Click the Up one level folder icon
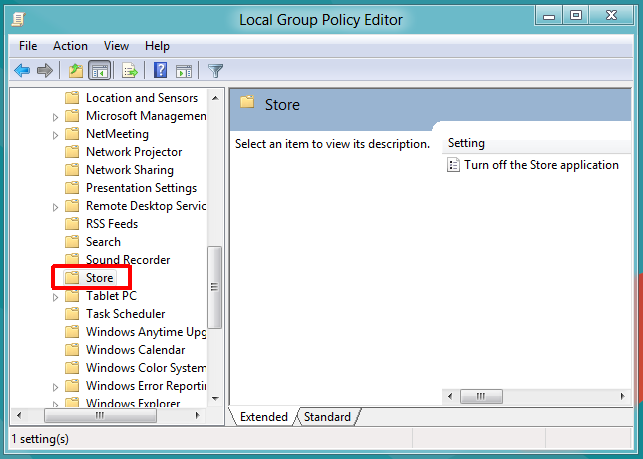Screen dimensions: 643x459 point(75,70)
